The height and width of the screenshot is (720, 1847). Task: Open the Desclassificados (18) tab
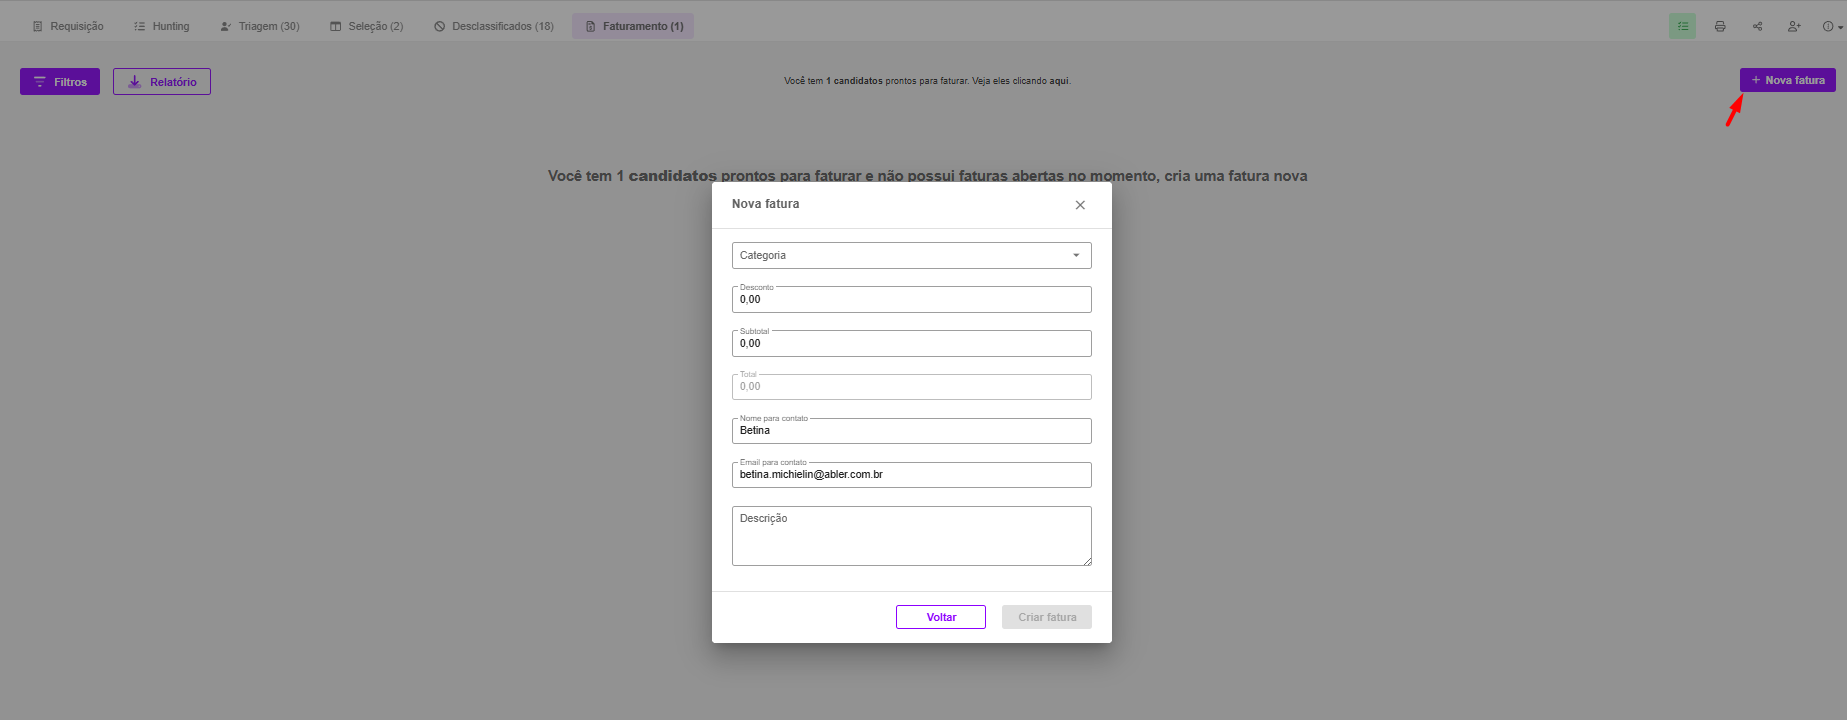(494, 26)
